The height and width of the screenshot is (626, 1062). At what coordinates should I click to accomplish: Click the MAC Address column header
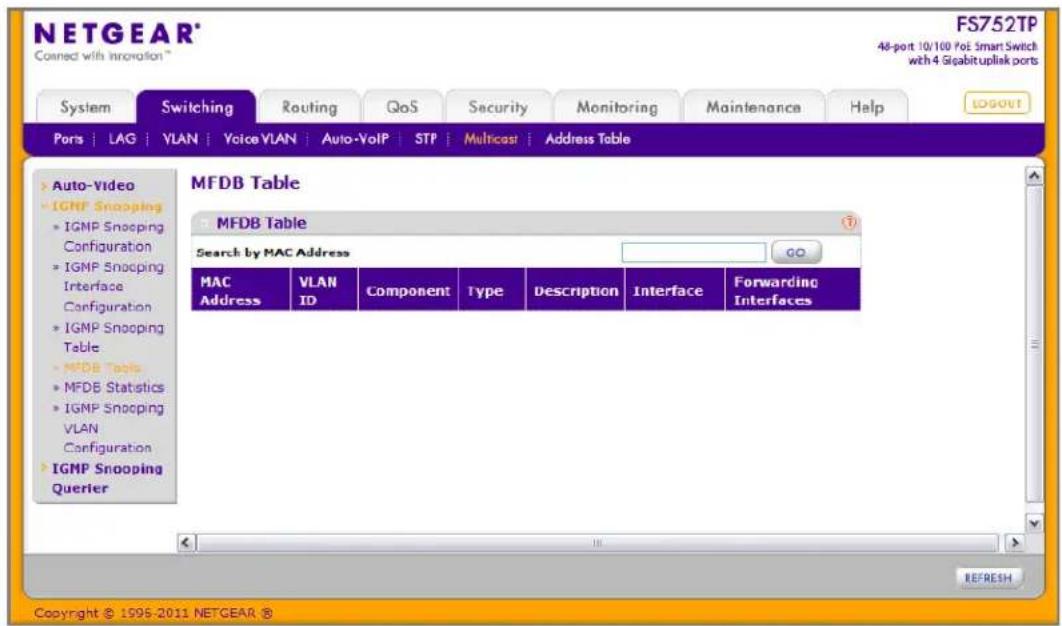point(240,289)
